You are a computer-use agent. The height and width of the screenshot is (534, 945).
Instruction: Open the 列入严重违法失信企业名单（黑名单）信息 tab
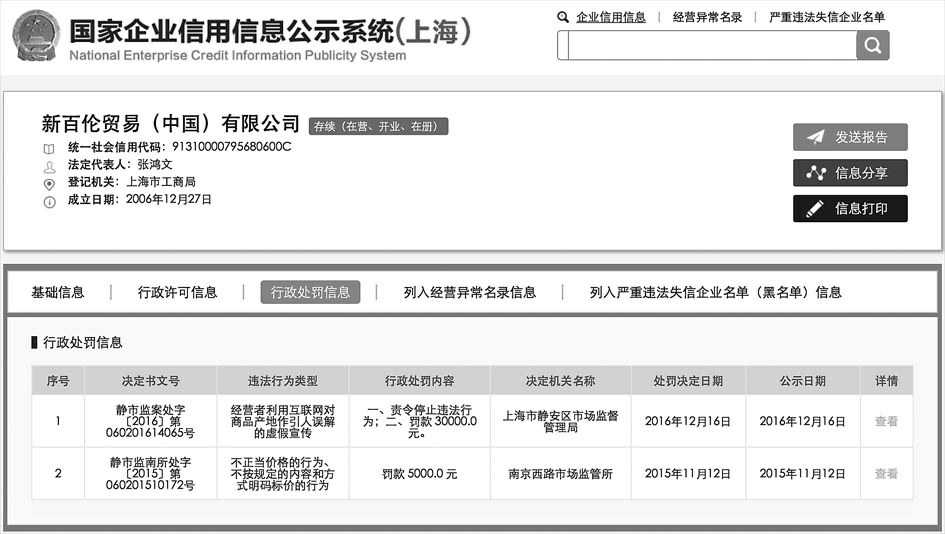(715, 292)
